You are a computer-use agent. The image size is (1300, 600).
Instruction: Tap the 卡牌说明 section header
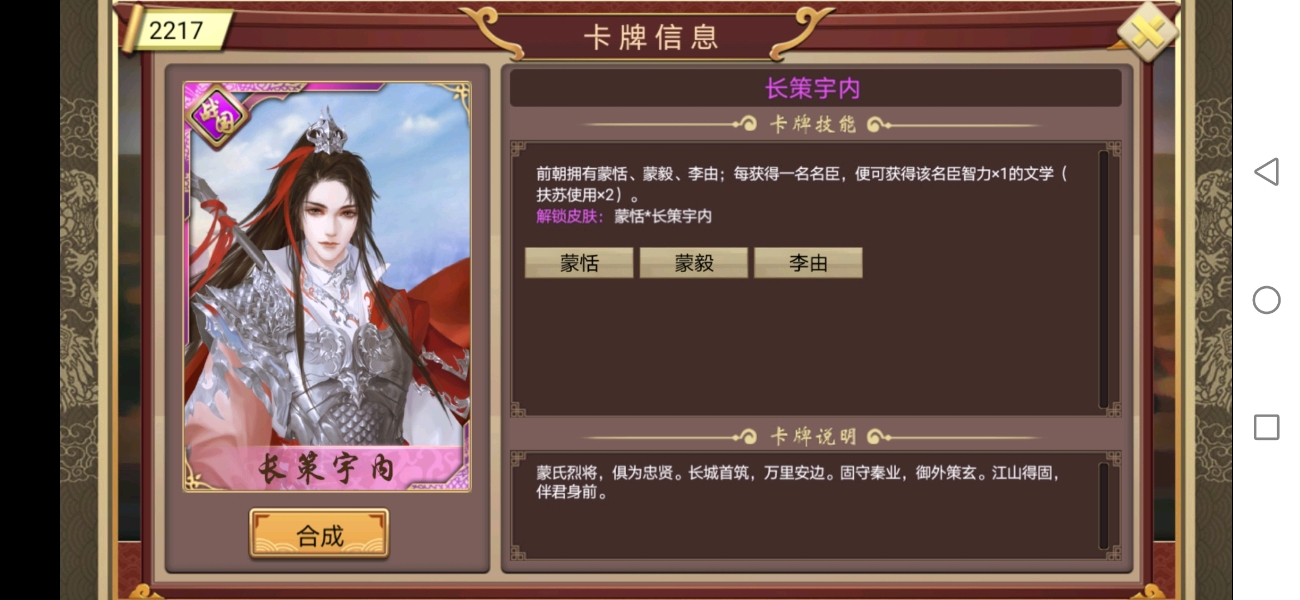pyautogui.click(x=813, y=437)
